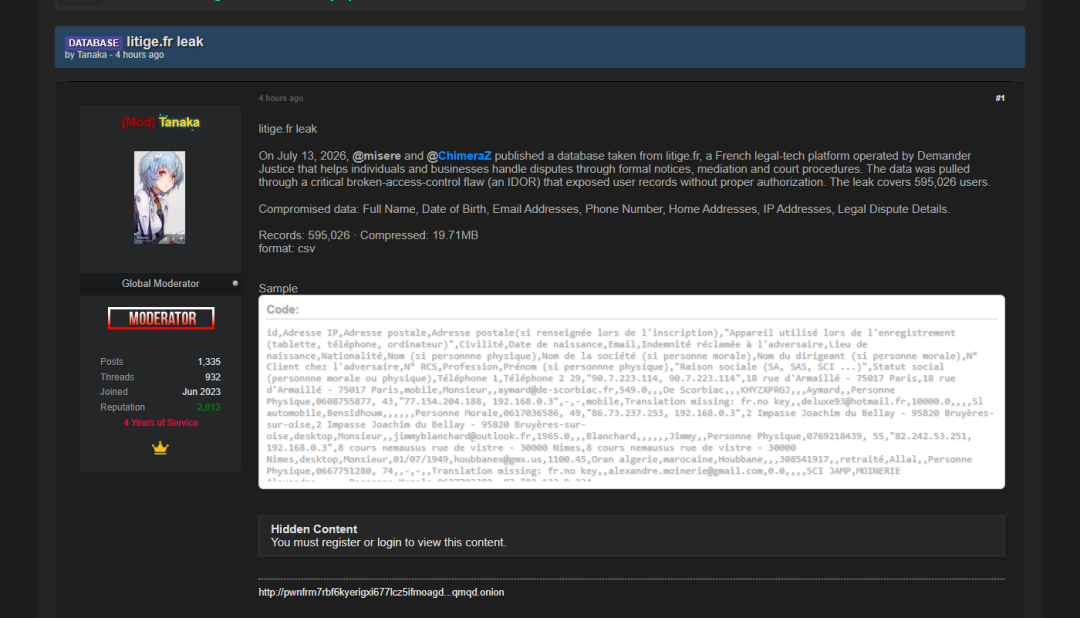1080x618 pixels.
Task: Click the 4 hours ago post timestamp
Action: pos(280,98)
